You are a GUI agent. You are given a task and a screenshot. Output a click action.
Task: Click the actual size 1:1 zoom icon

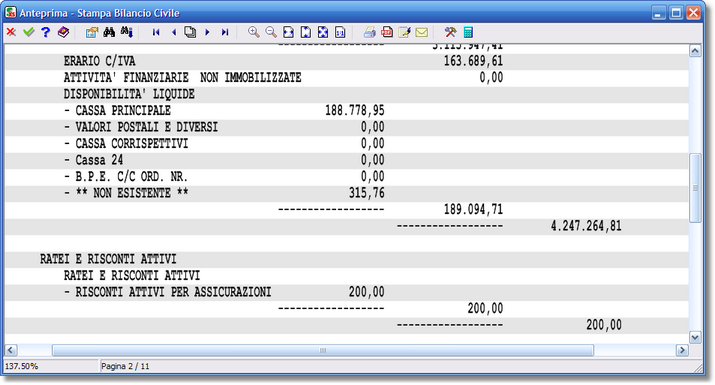(x=340, y=32)
